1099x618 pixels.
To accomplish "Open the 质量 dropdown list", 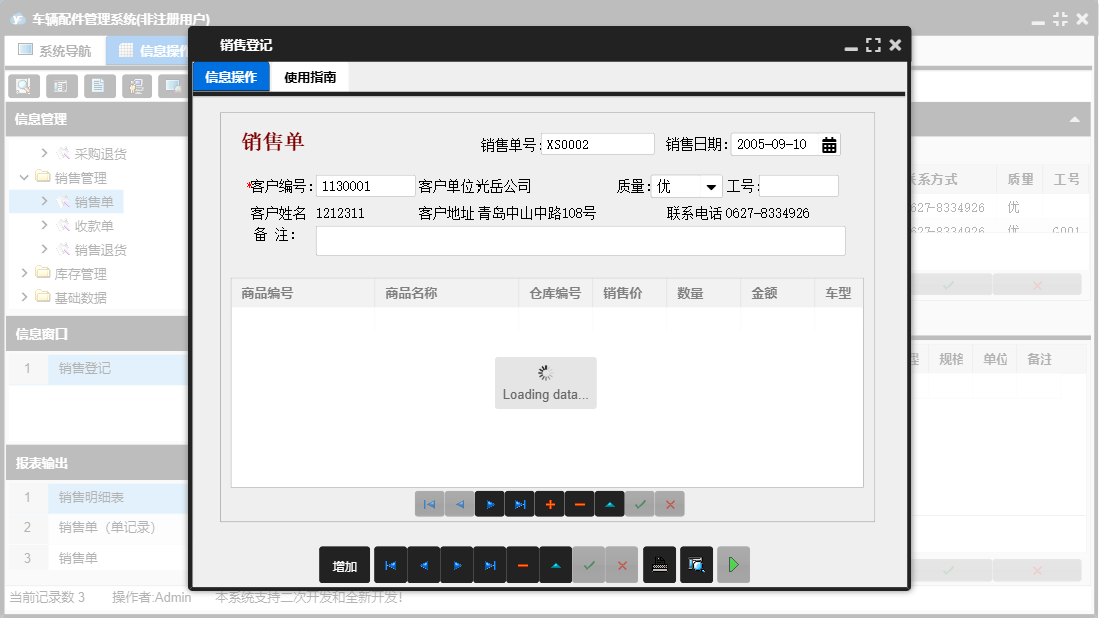I will click(711, 187).
